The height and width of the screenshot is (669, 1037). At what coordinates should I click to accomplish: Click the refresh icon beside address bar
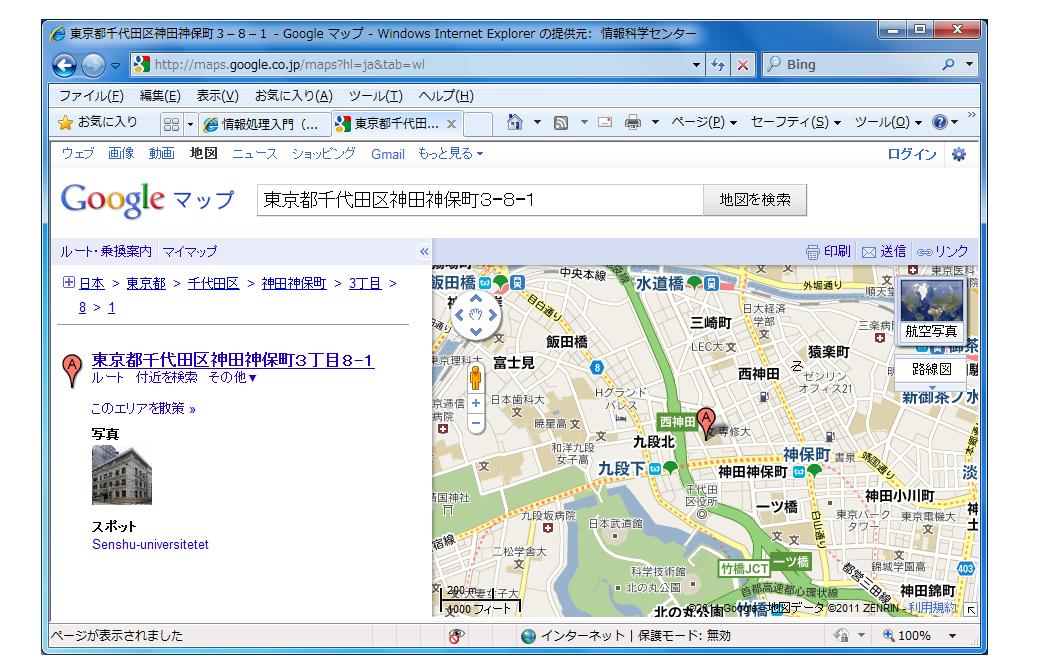(x=718, y=65)
